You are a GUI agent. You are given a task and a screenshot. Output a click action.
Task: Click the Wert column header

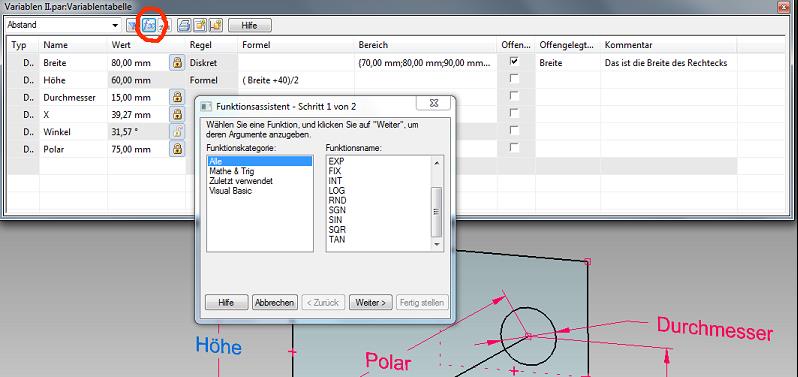pos(147,45)
